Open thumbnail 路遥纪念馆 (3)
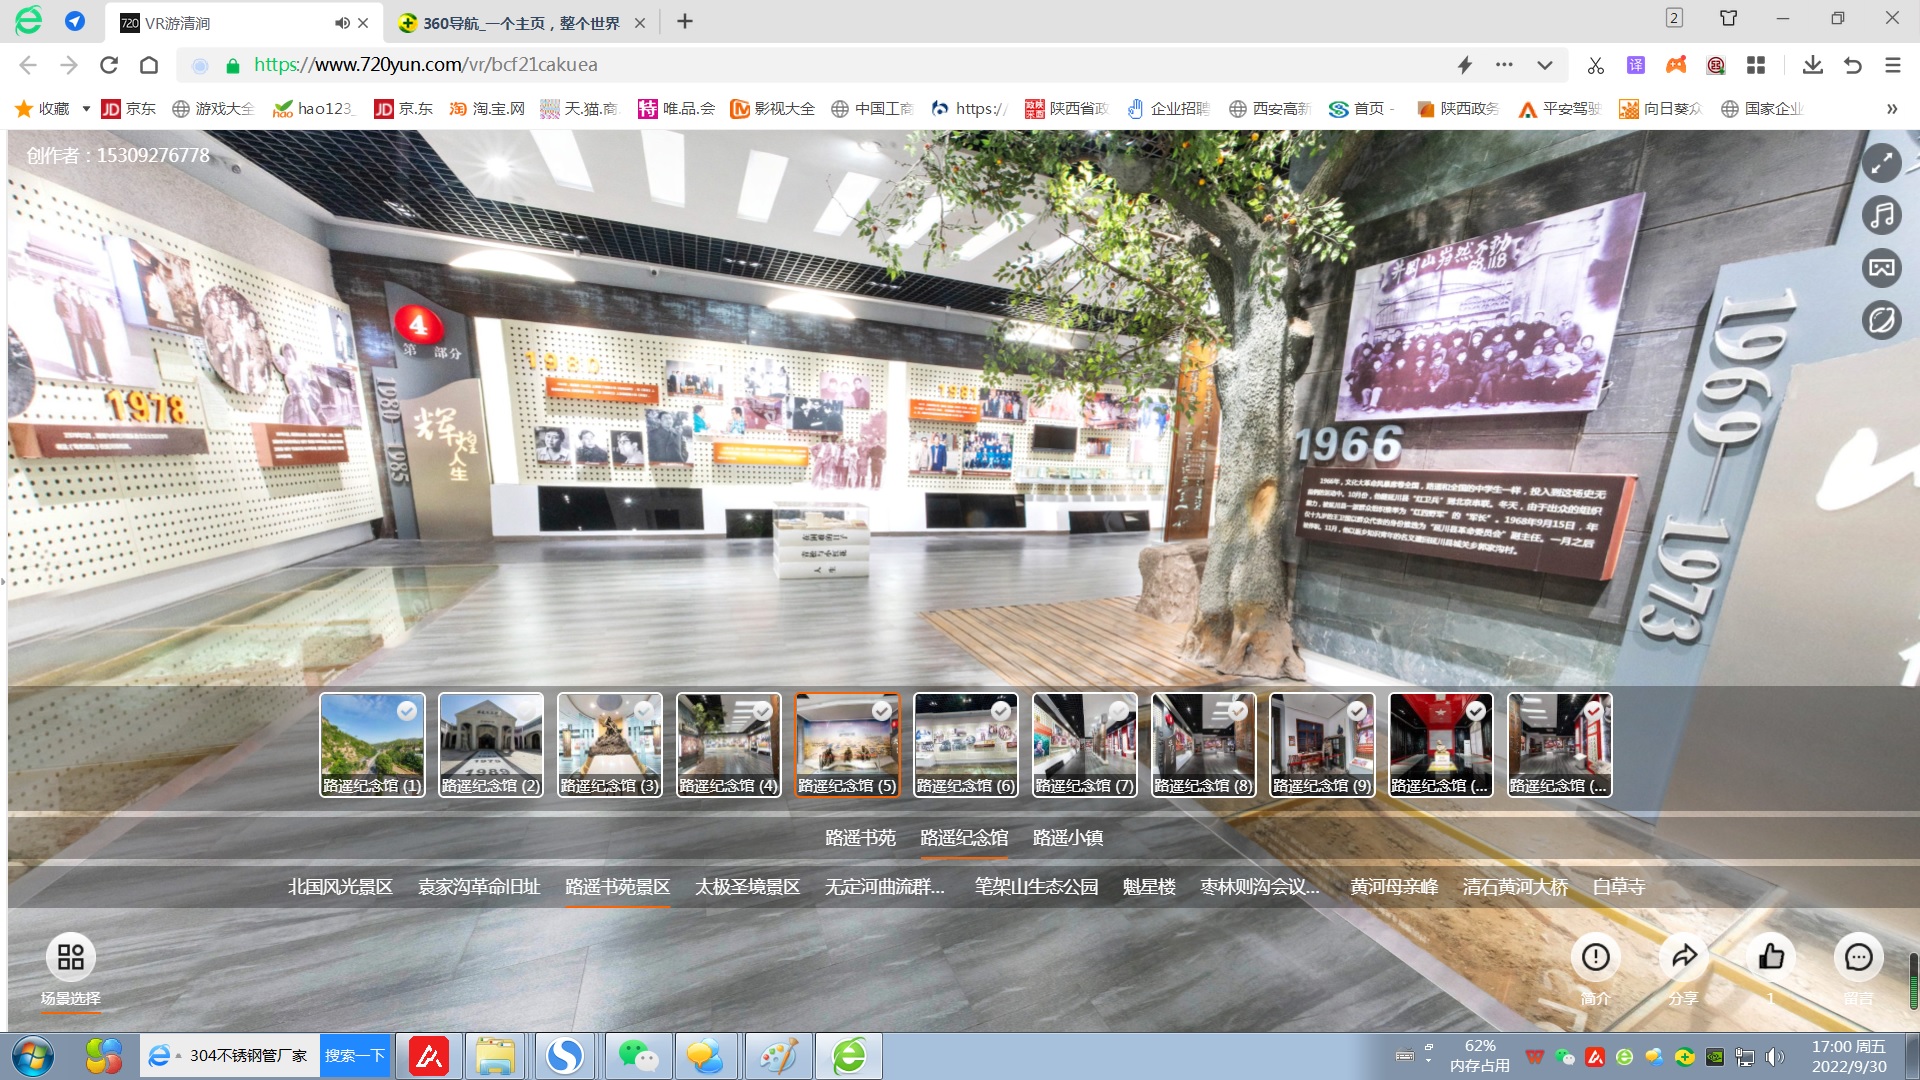This screenshot has width=1920, height=1080. (x=610, y=745)
